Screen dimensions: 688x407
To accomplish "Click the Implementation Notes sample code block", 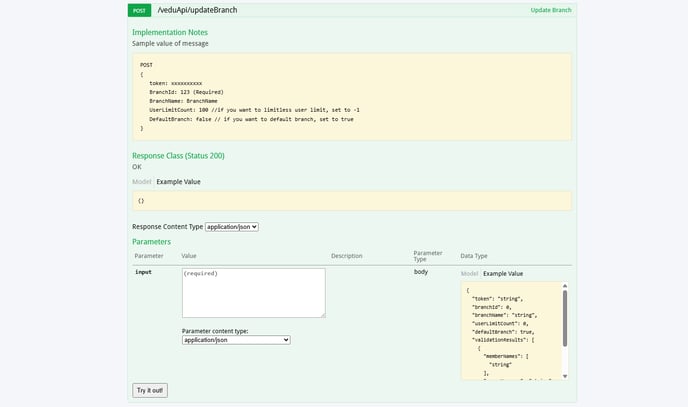I will pos(351,96).
